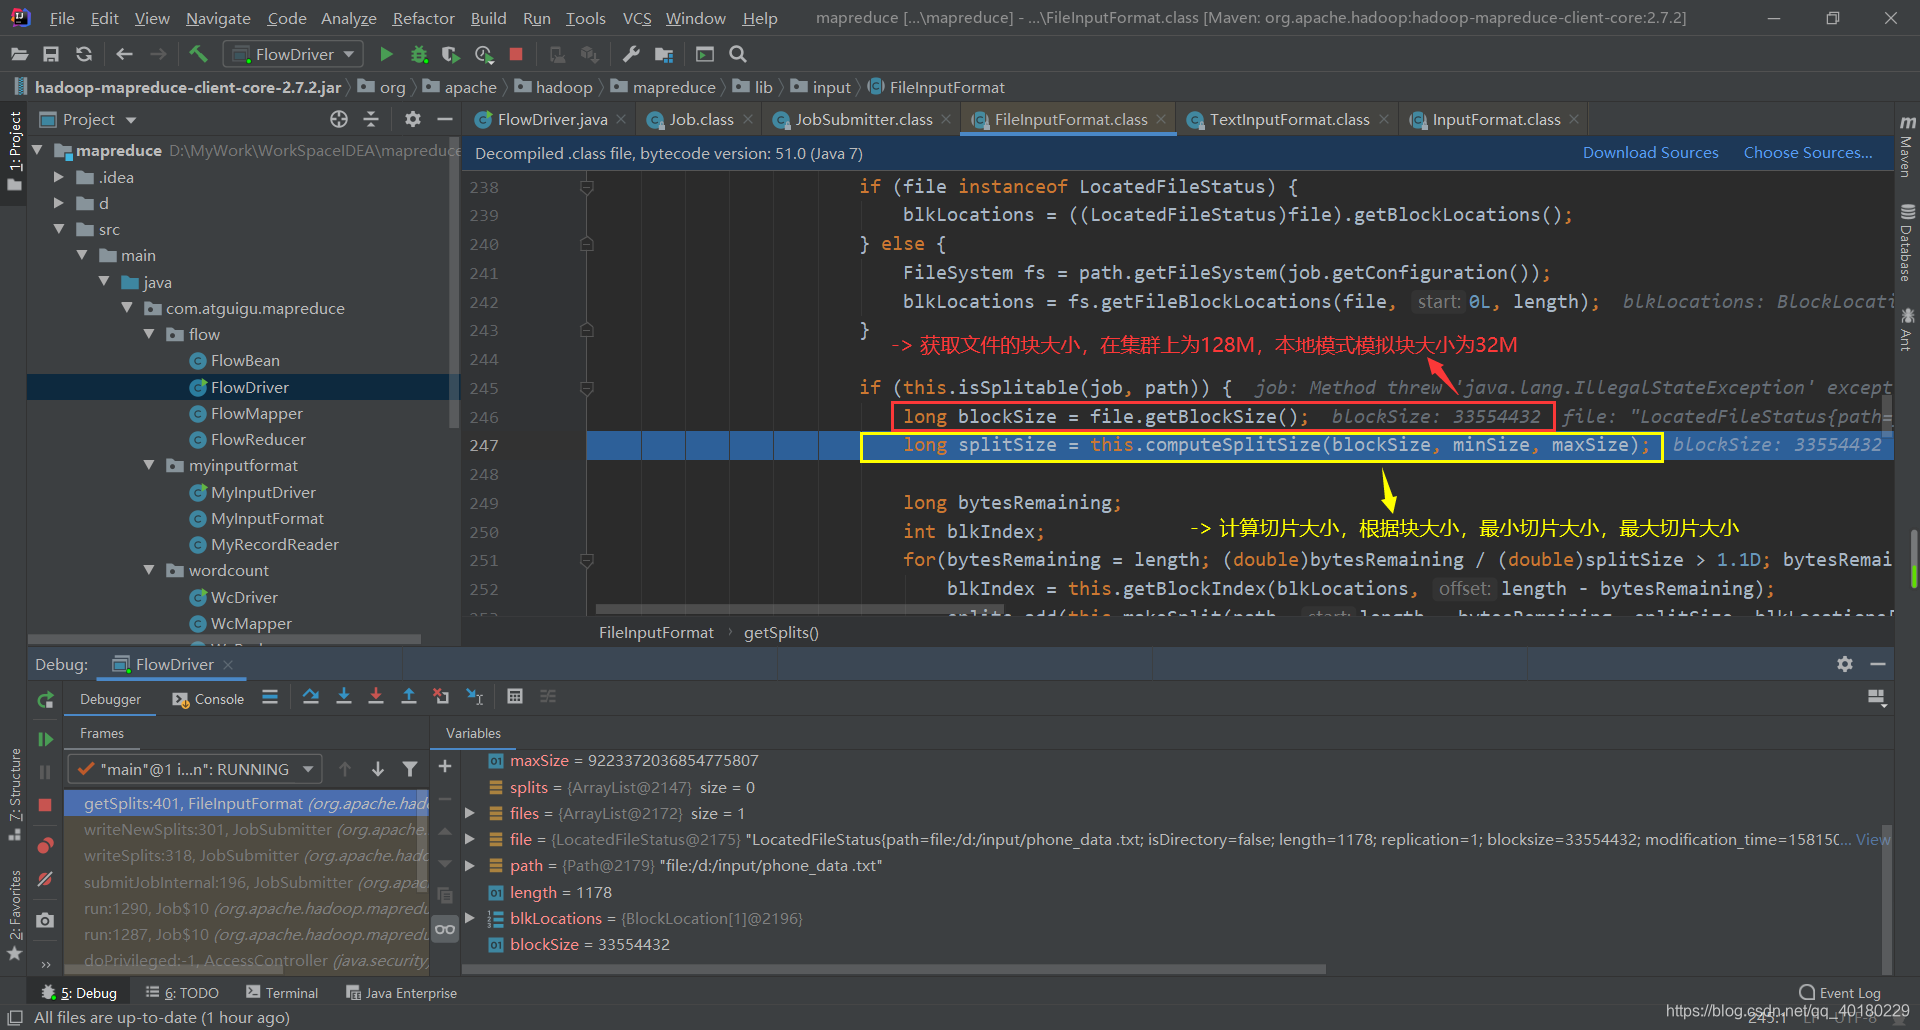1920x1030 pixels.
Task: Stop the running process in main toolbar
Action: coord(516,54)
